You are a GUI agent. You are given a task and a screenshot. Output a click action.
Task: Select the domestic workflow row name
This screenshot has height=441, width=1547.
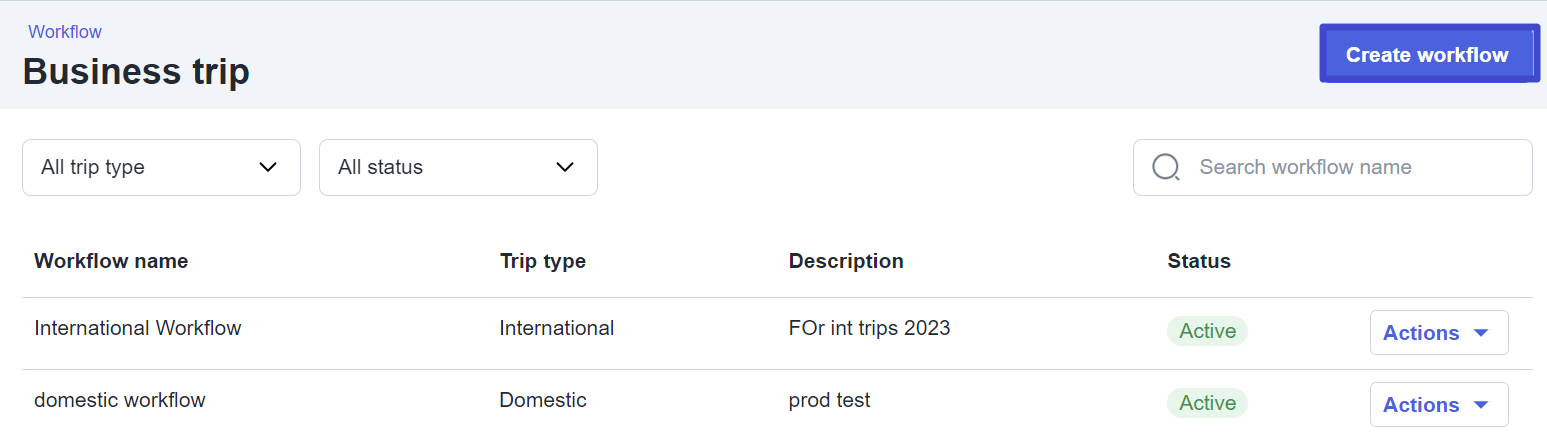click(120, 400)
